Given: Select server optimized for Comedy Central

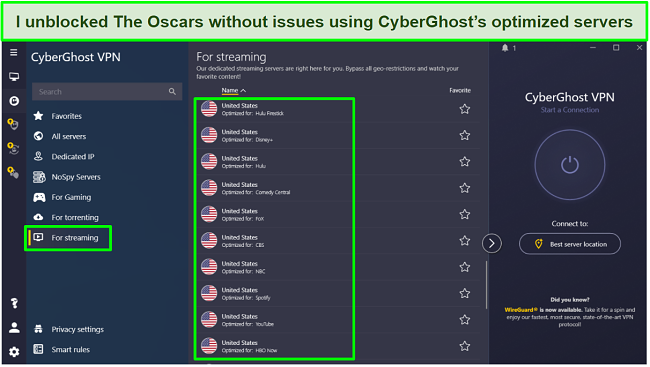Looking at the screenshot, I should tap(338, 188).
